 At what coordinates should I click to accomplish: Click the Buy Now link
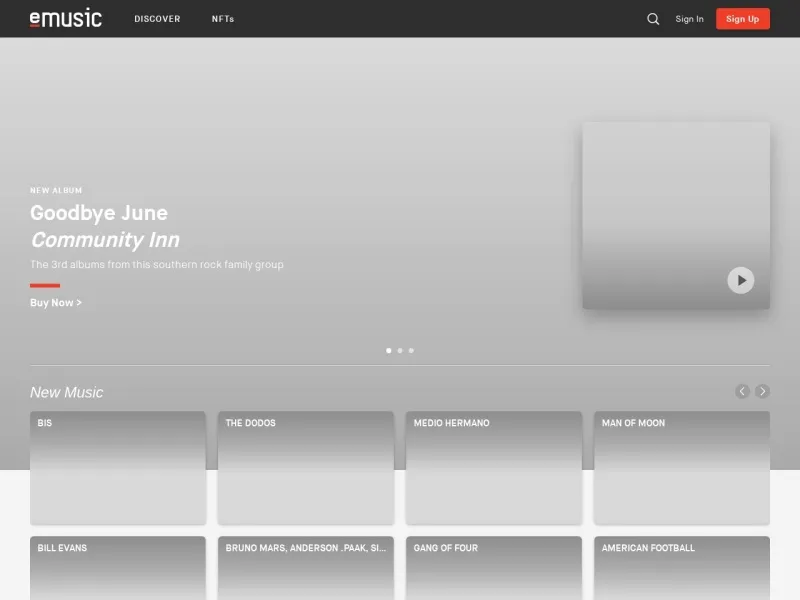click(56, 303)
